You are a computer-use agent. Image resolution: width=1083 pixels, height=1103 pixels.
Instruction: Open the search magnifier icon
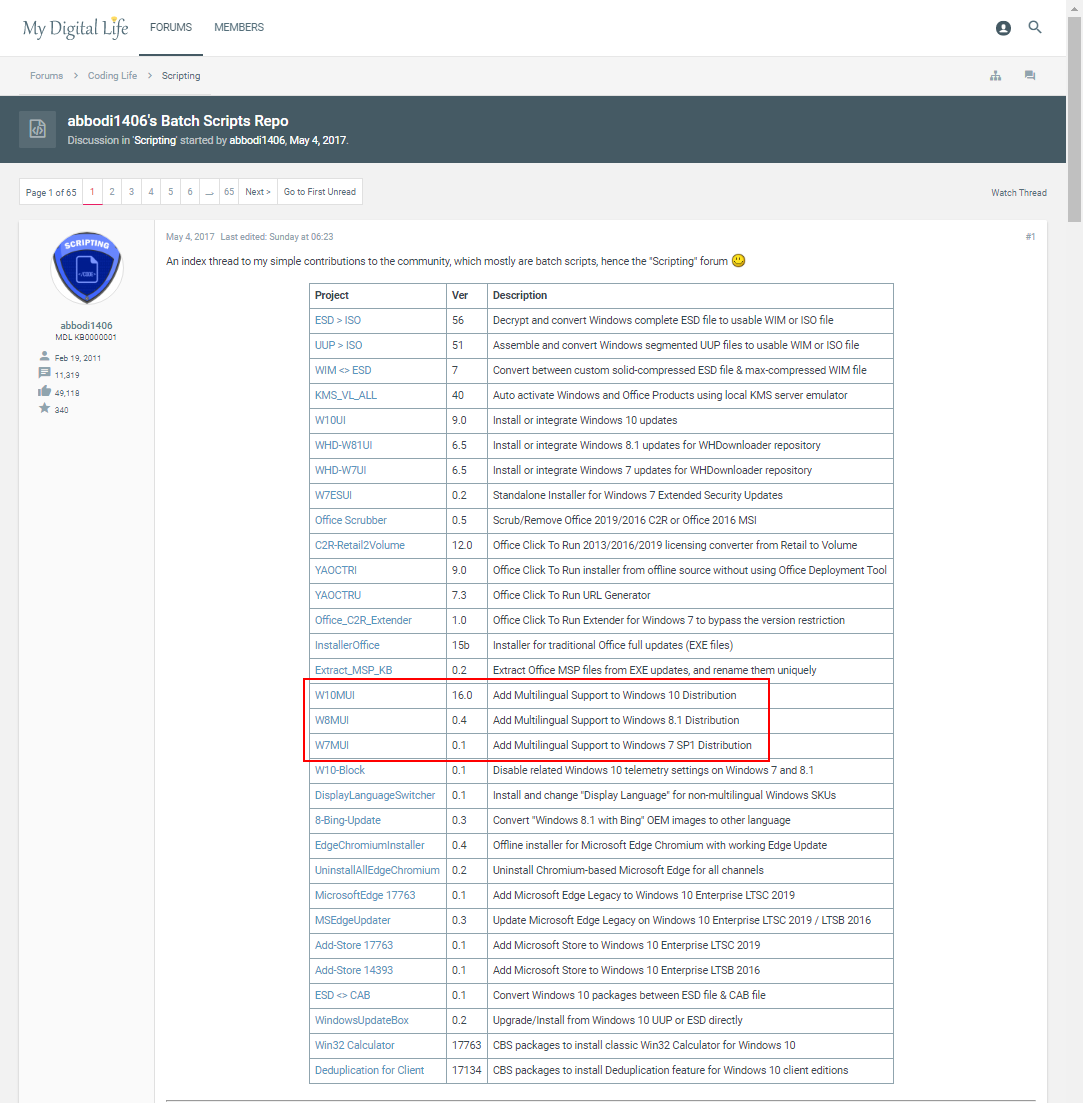coord(1034,27)
